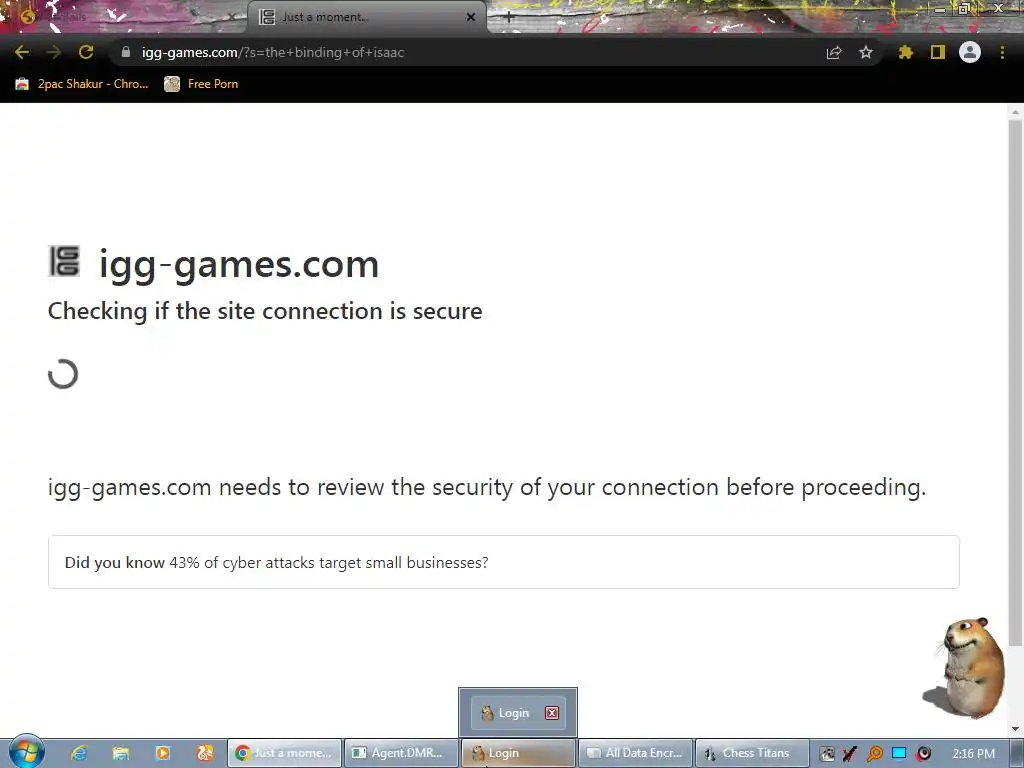This screenshot has height=768, width=1024.
Task: Click the scrollbar up arrow
Action: pyautogui.click(x=1014, y=112)
